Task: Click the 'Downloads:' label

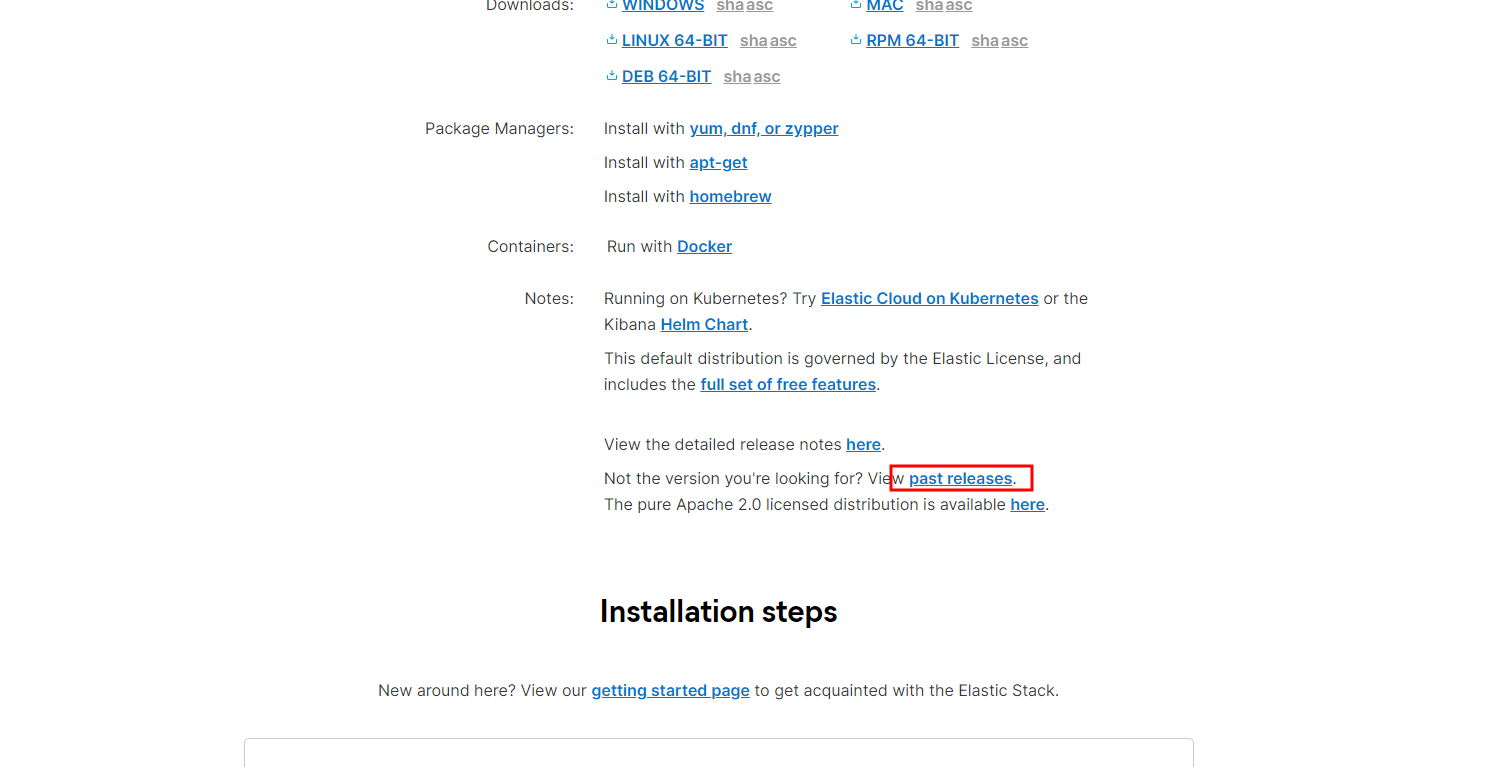Action: tap(531, 6)
